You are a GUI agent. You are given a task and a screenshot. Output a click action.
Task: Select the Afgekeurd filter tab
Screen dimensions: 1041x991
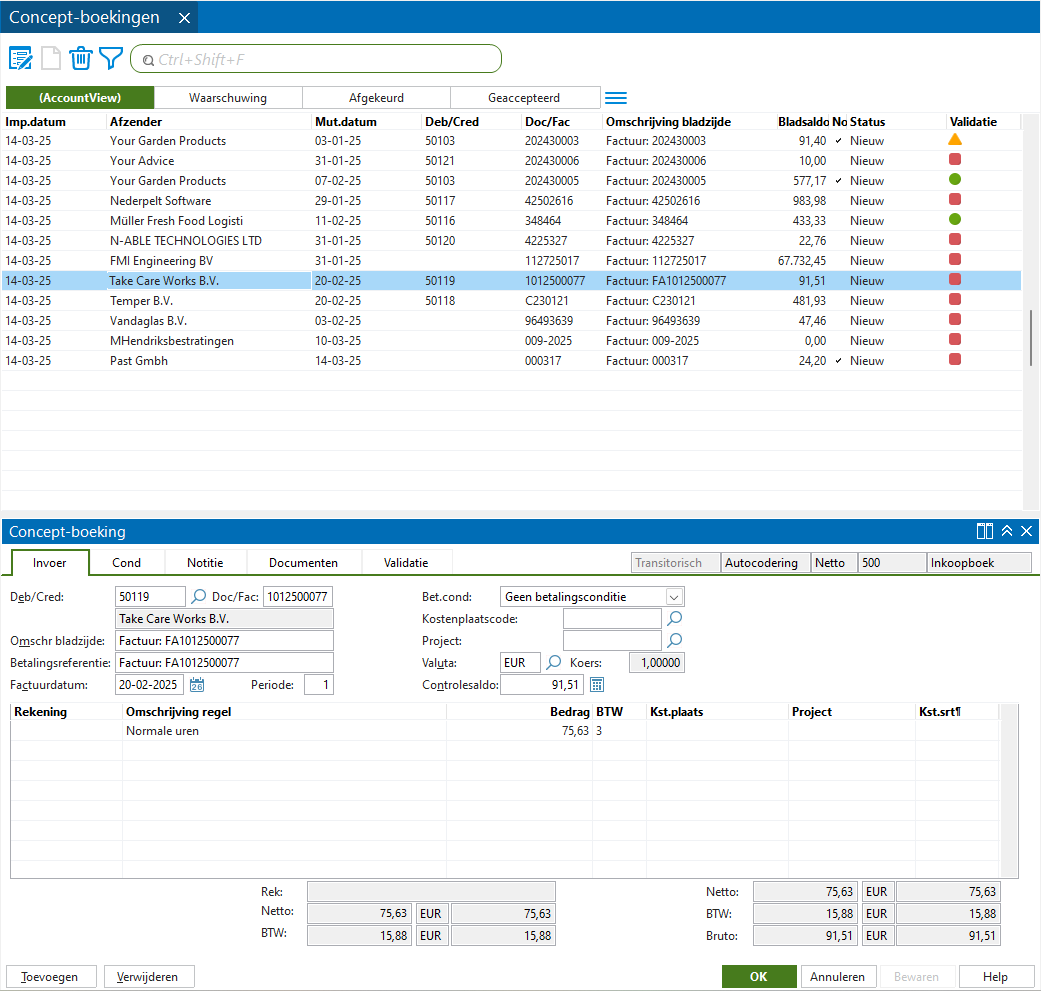coord(376,98)
